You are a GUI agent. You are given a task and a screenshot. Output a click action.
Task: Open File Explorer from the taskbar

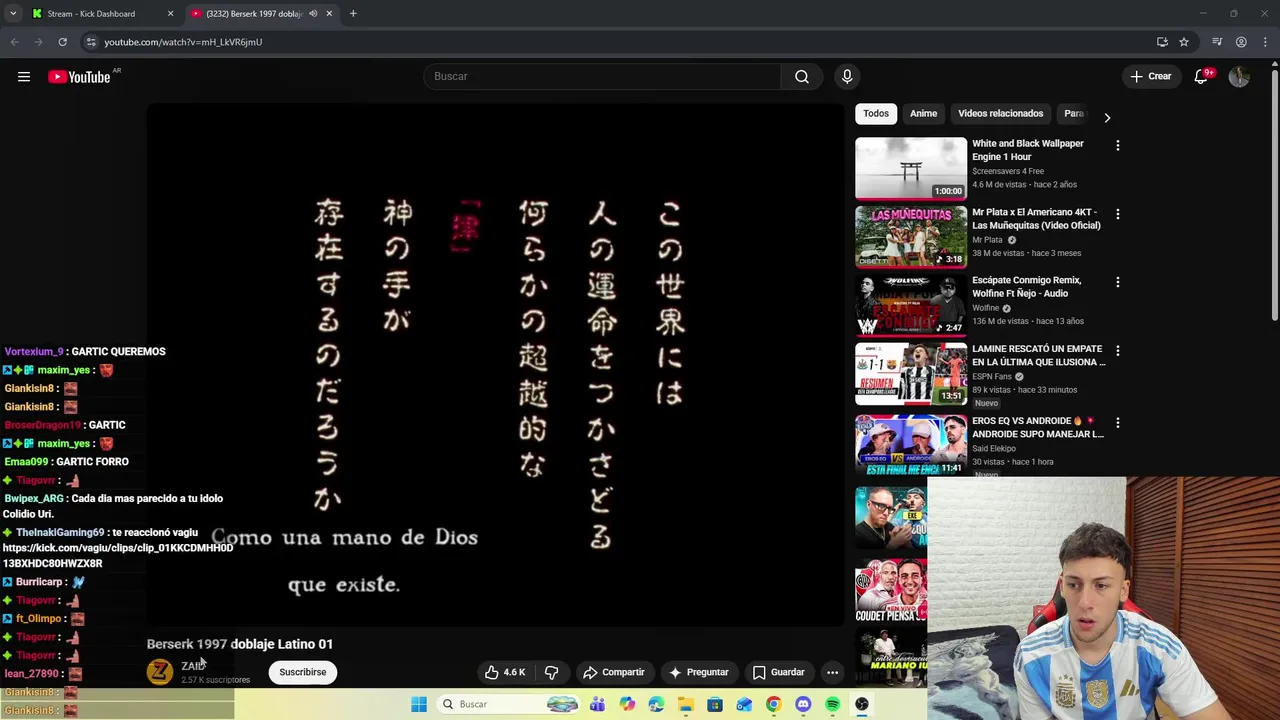[686, 704]
